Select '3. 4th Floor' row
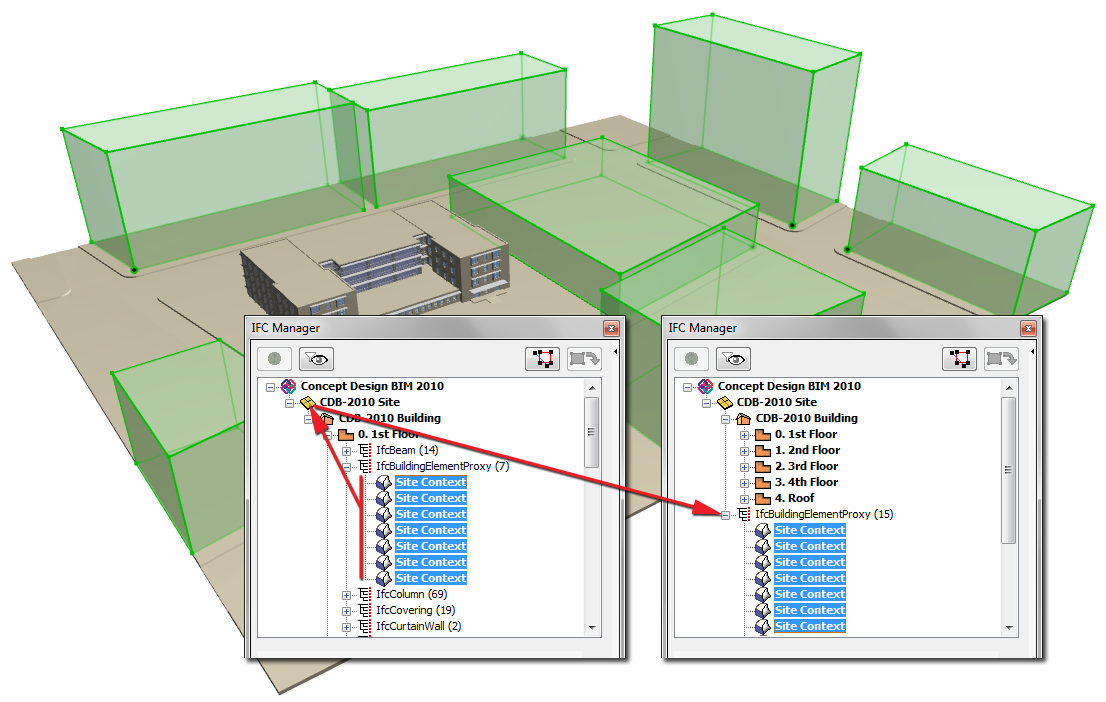1106x702 pixels. click(x=807, y=483)
